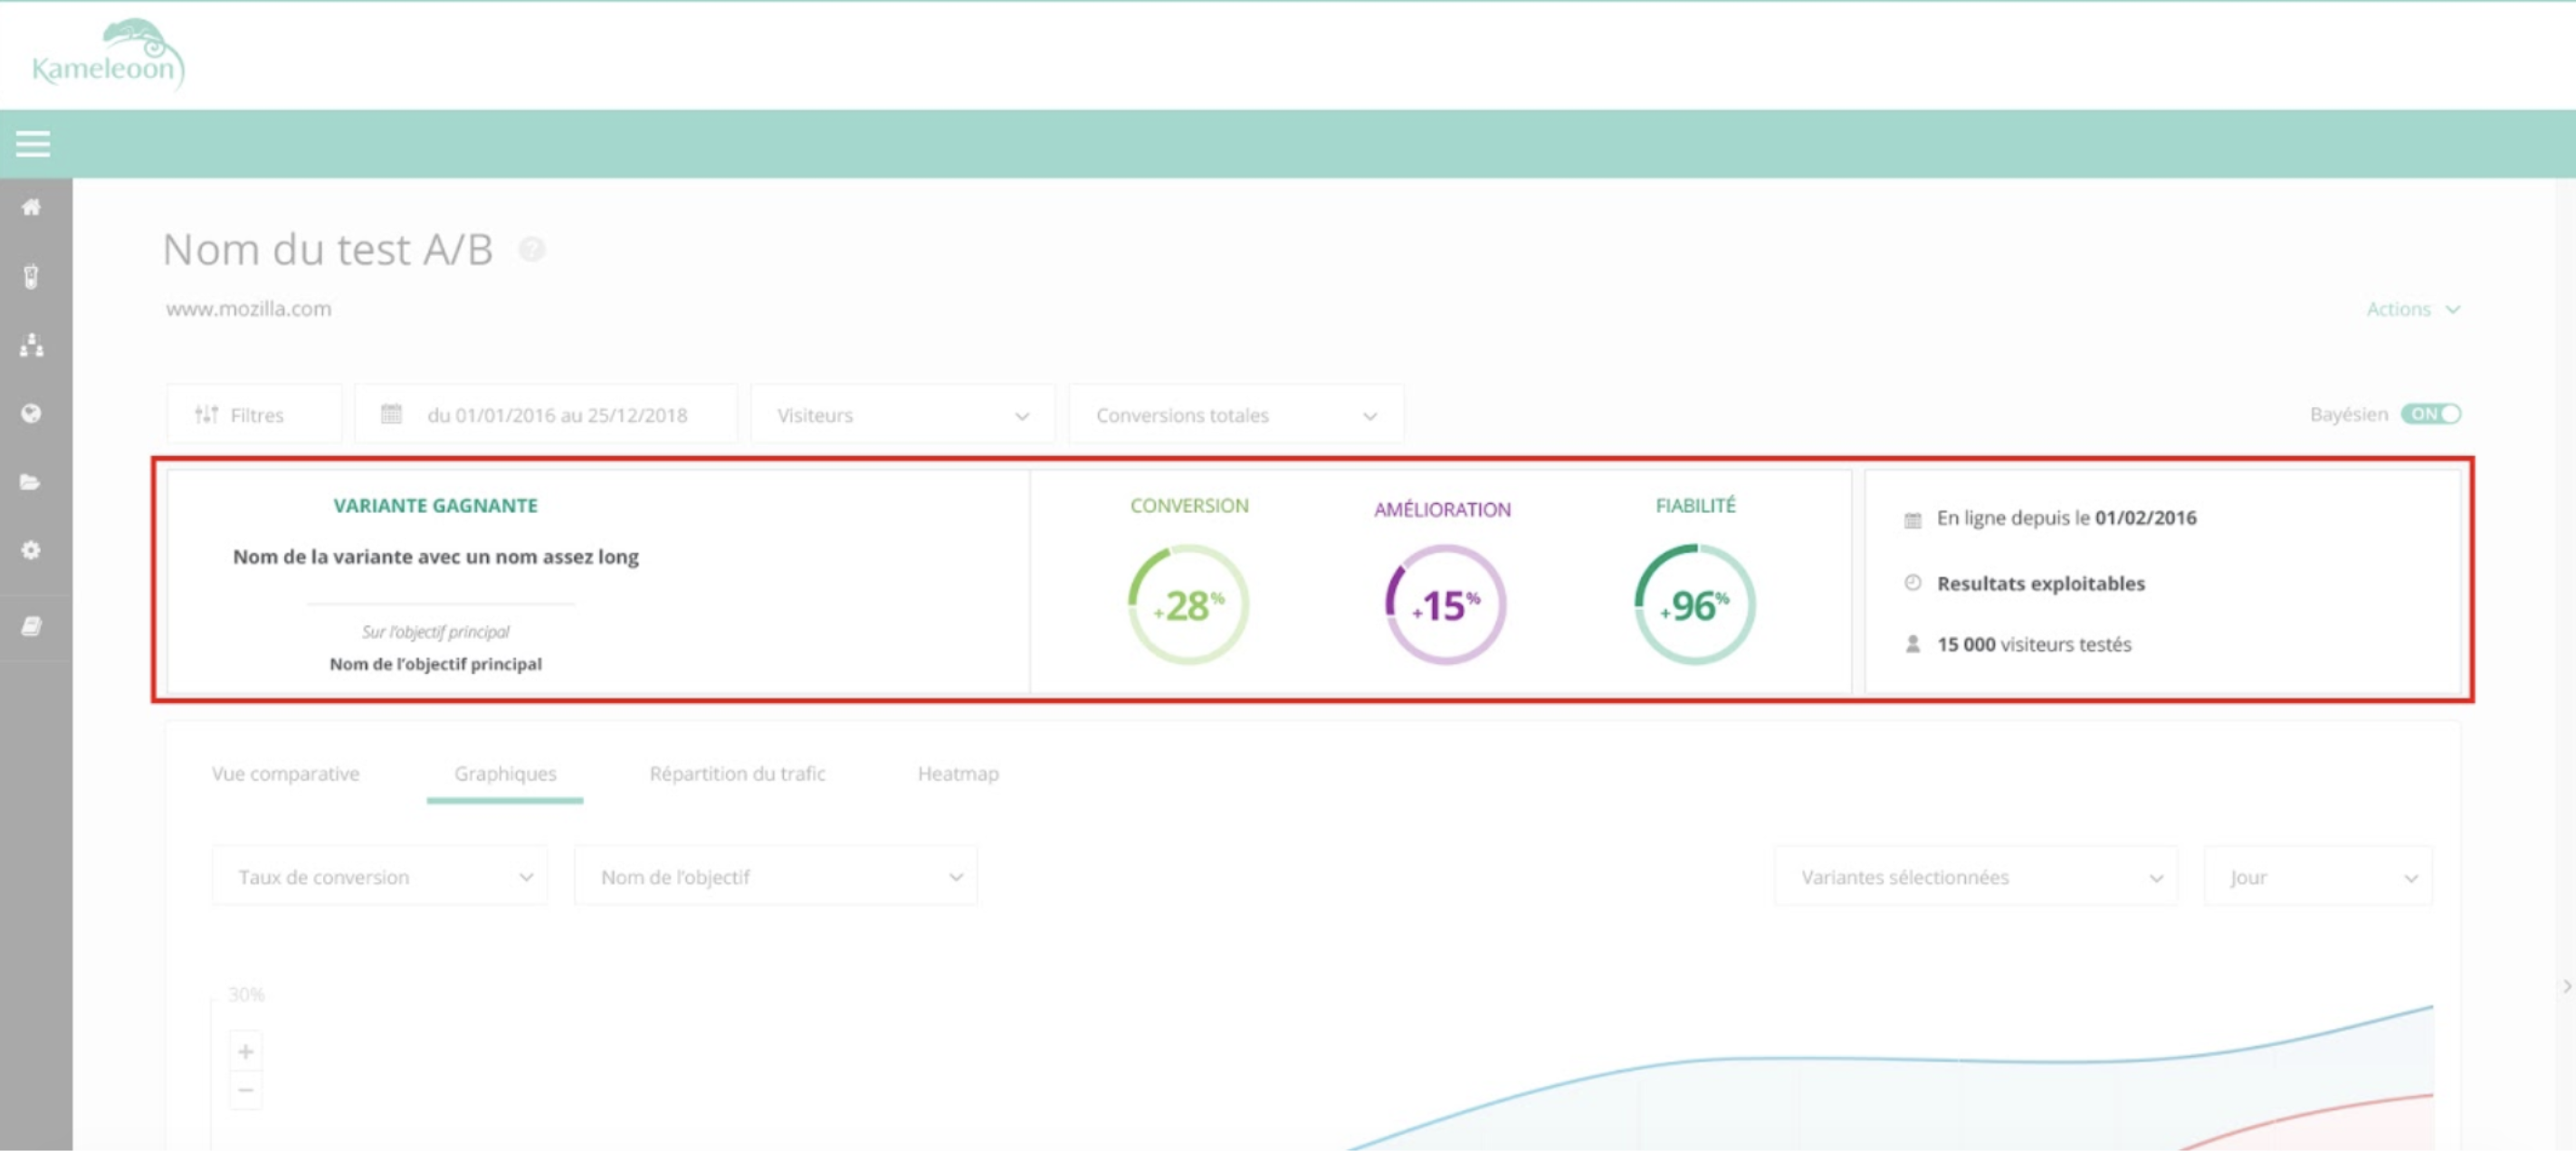Open settings gear in sidebar
The image size is (2576, 1151).
(x=32, y=550)
